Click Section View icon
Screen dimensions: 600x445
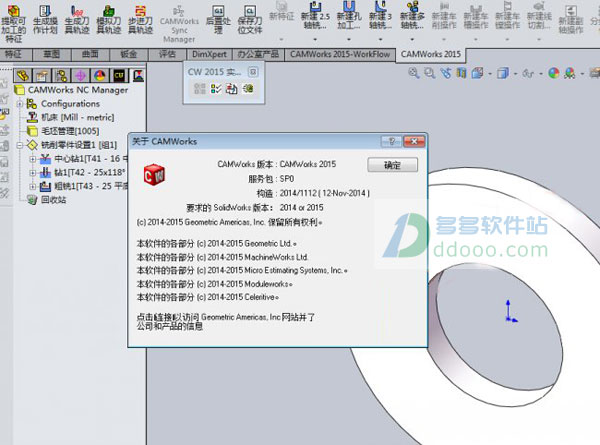click(461, 73)
